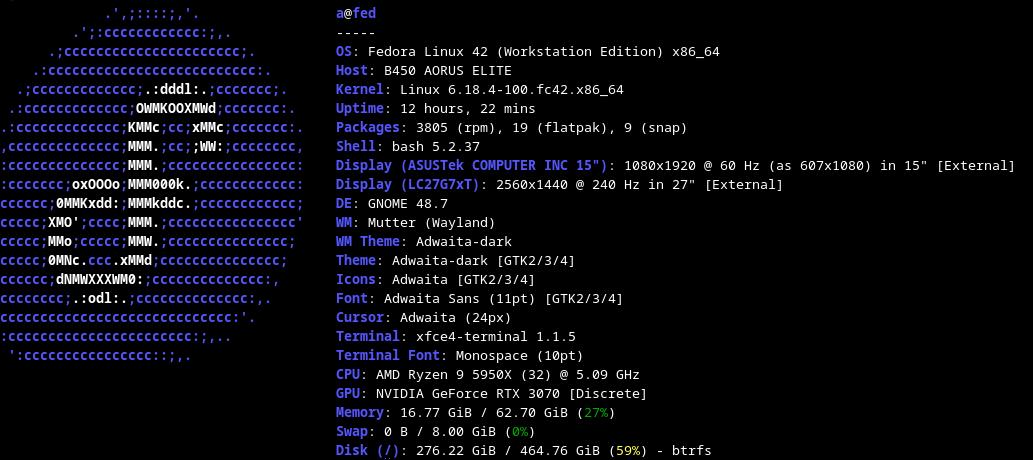The height and width of the screenshot is (460, 1033).
Task: Click the ASUSTek COMPUTER INC 15" display line
Action: [675, 165]
